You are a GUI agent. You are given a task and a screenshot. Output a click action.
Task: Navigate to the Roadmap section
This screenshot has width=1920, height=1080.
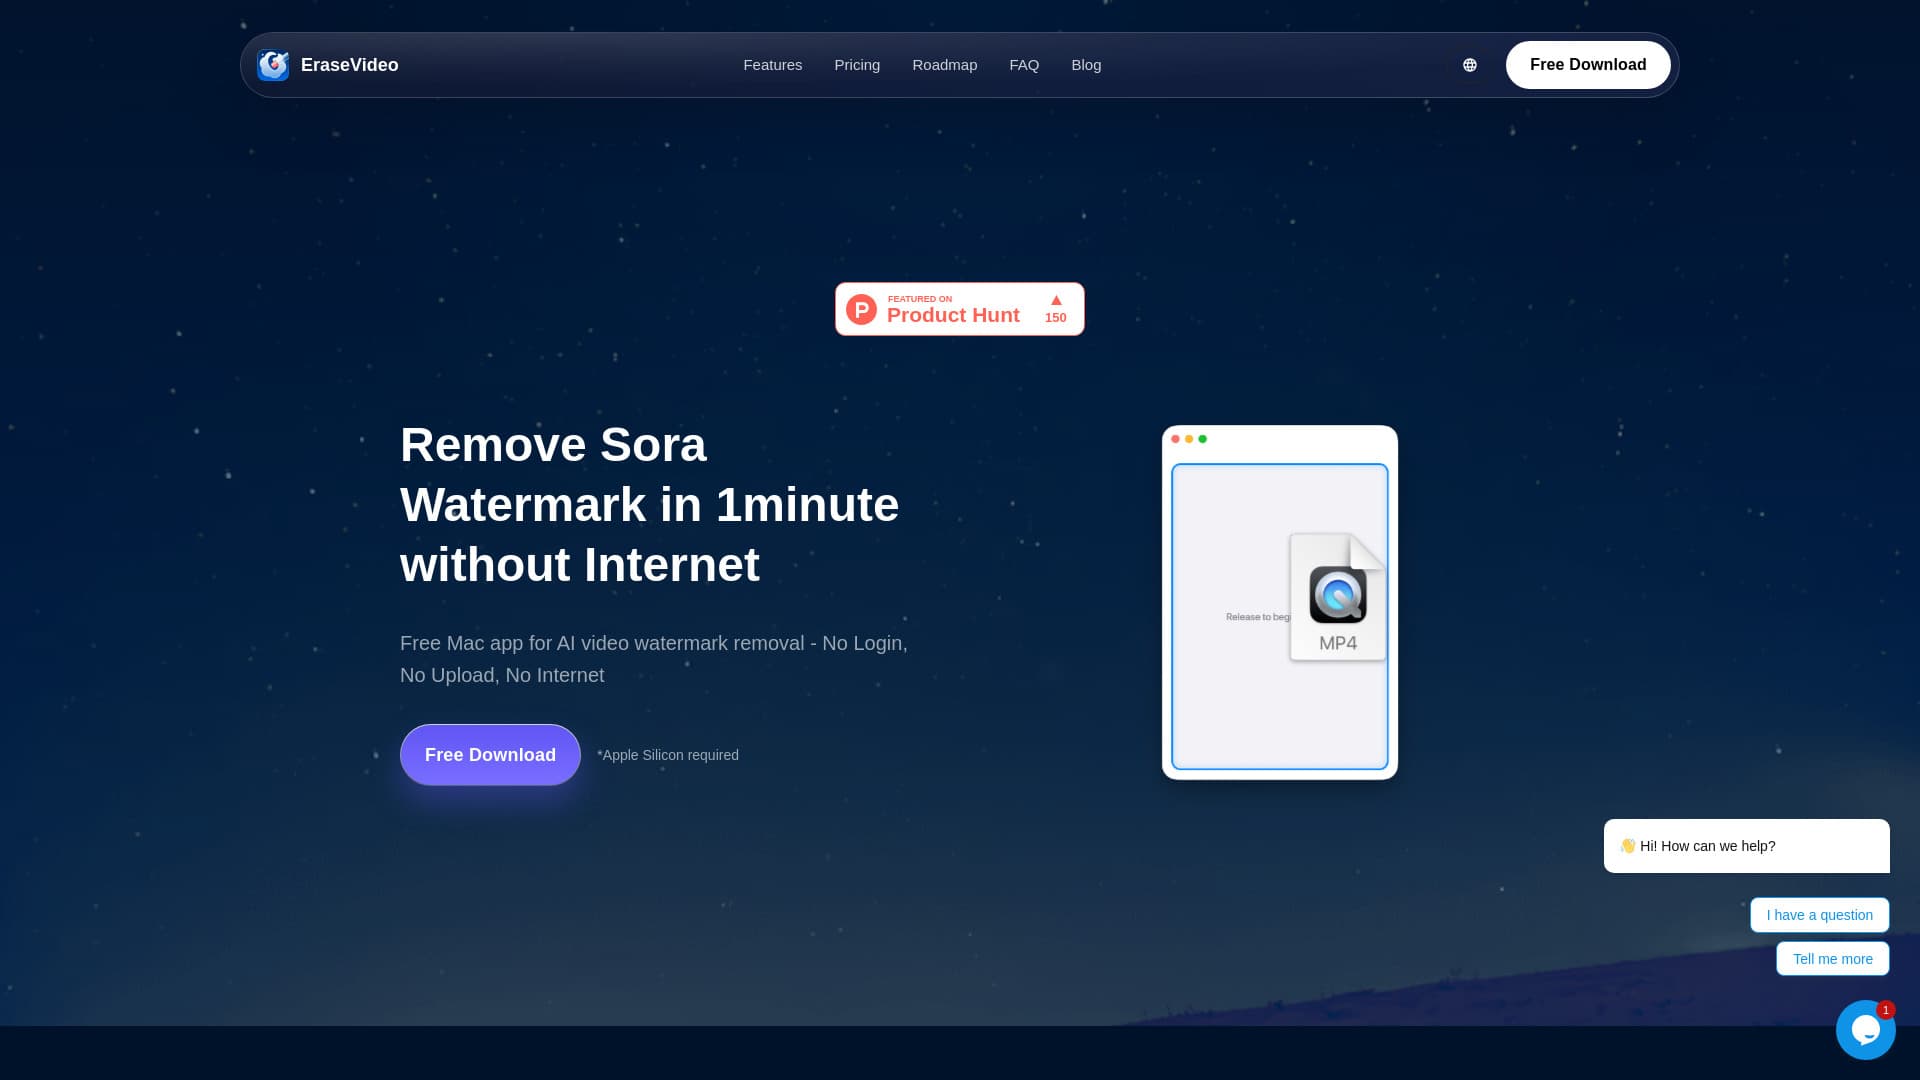[944, 64]
